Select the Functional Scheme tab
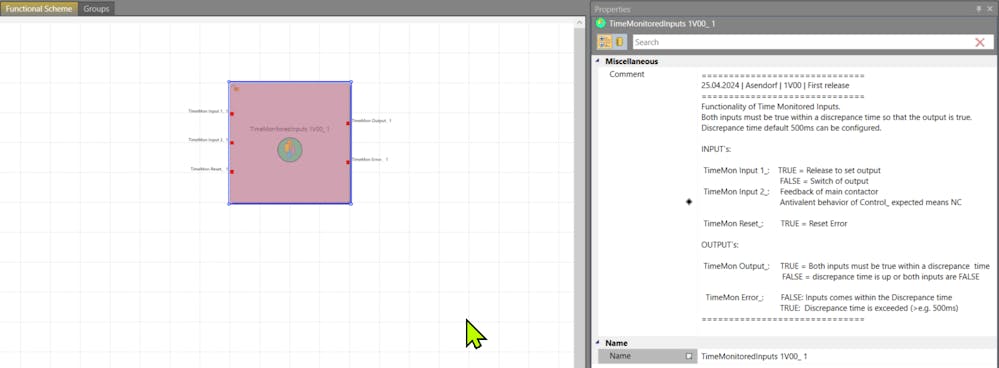The width and height of the screenshot is (999, 368). [39, 9]
